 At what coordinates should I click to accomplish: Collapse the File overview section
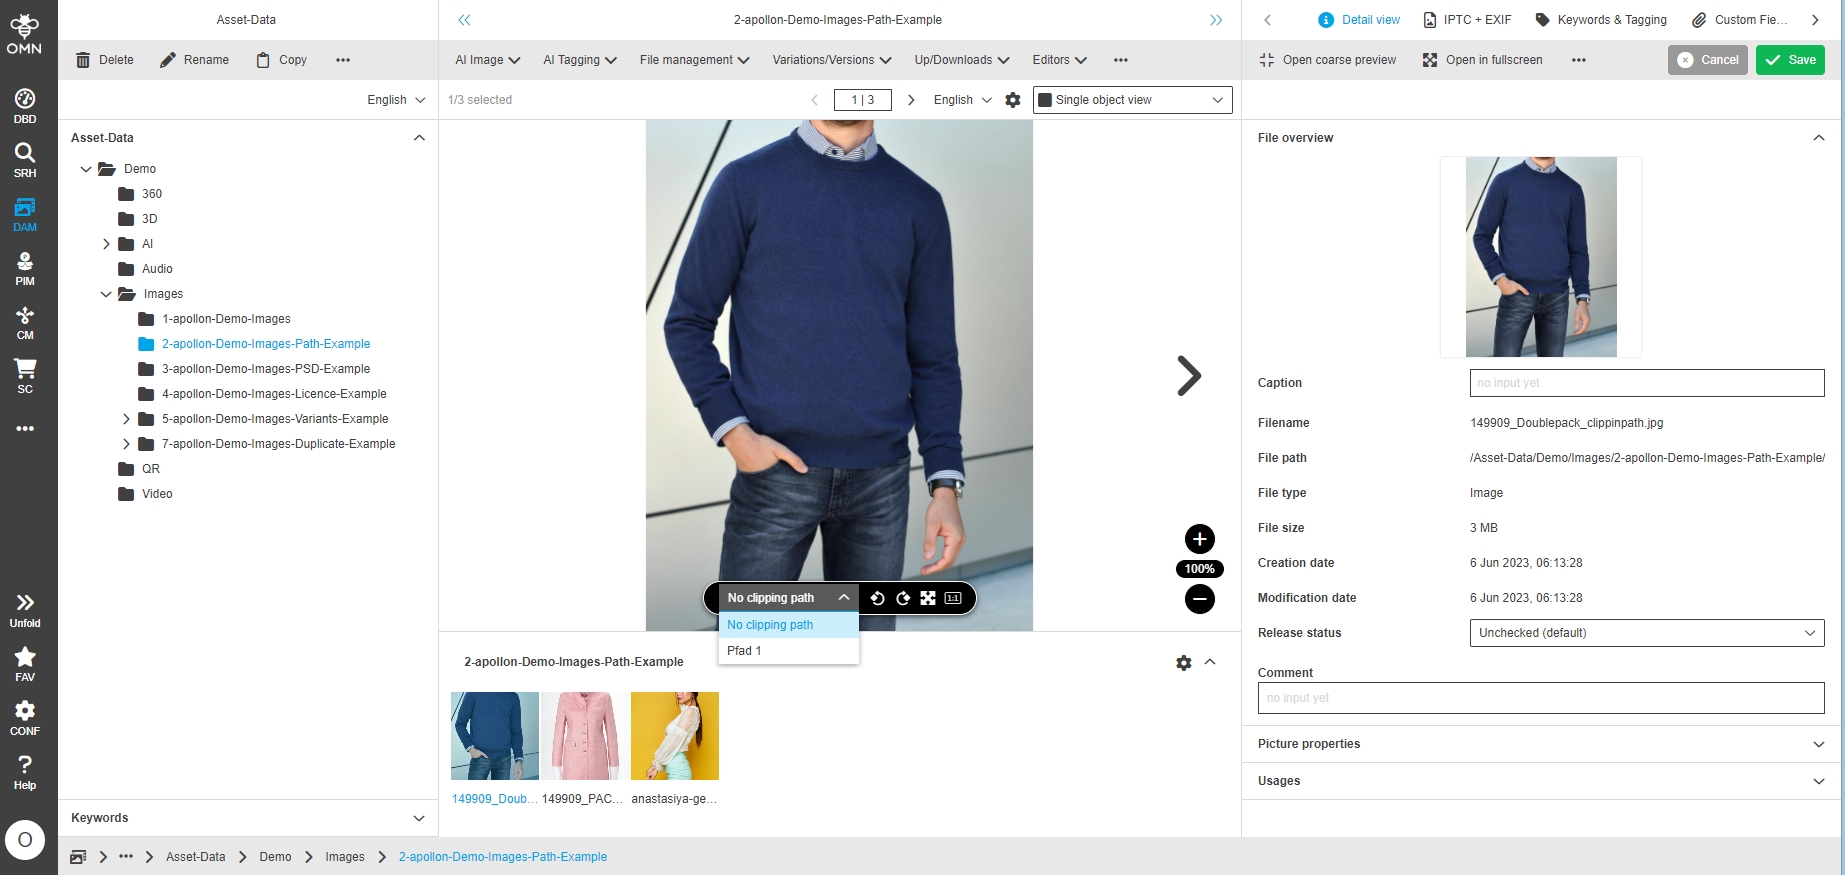[1818, 138]
